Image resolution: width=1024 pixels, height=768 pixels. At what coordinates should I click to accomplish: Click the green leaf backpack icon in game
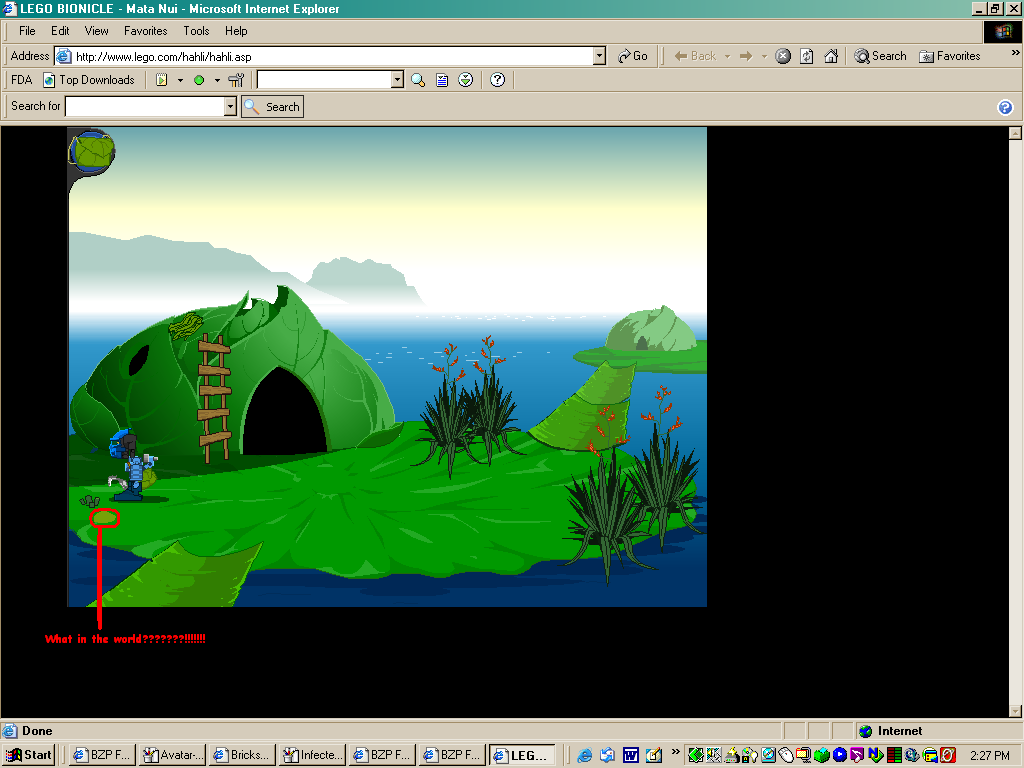(x=92, y=151)
